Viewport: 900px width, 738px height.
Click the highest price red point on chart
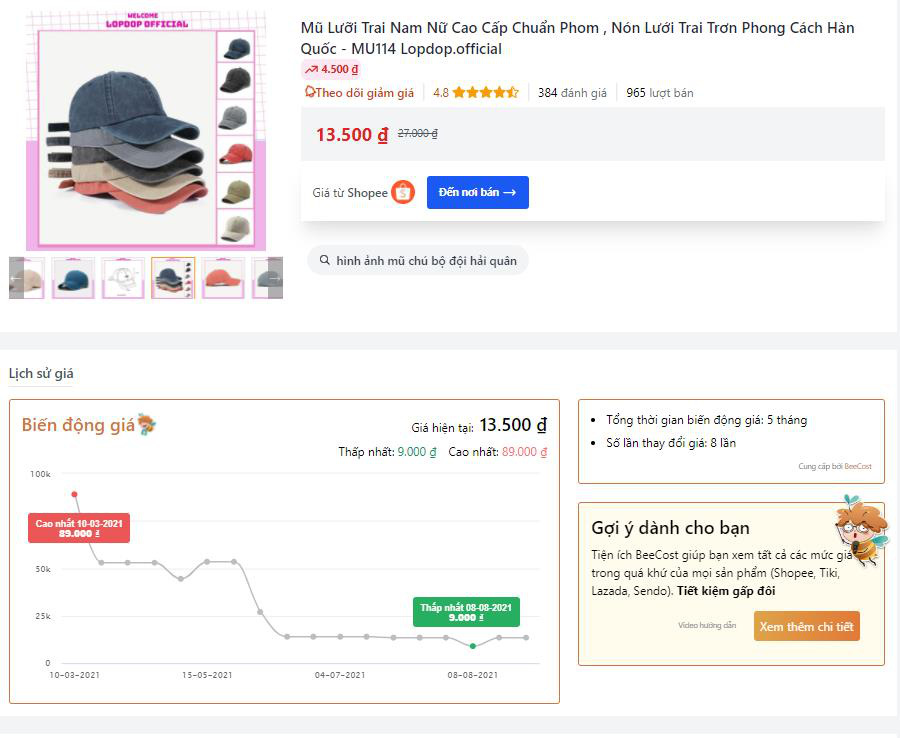click(x=74, y=494)
